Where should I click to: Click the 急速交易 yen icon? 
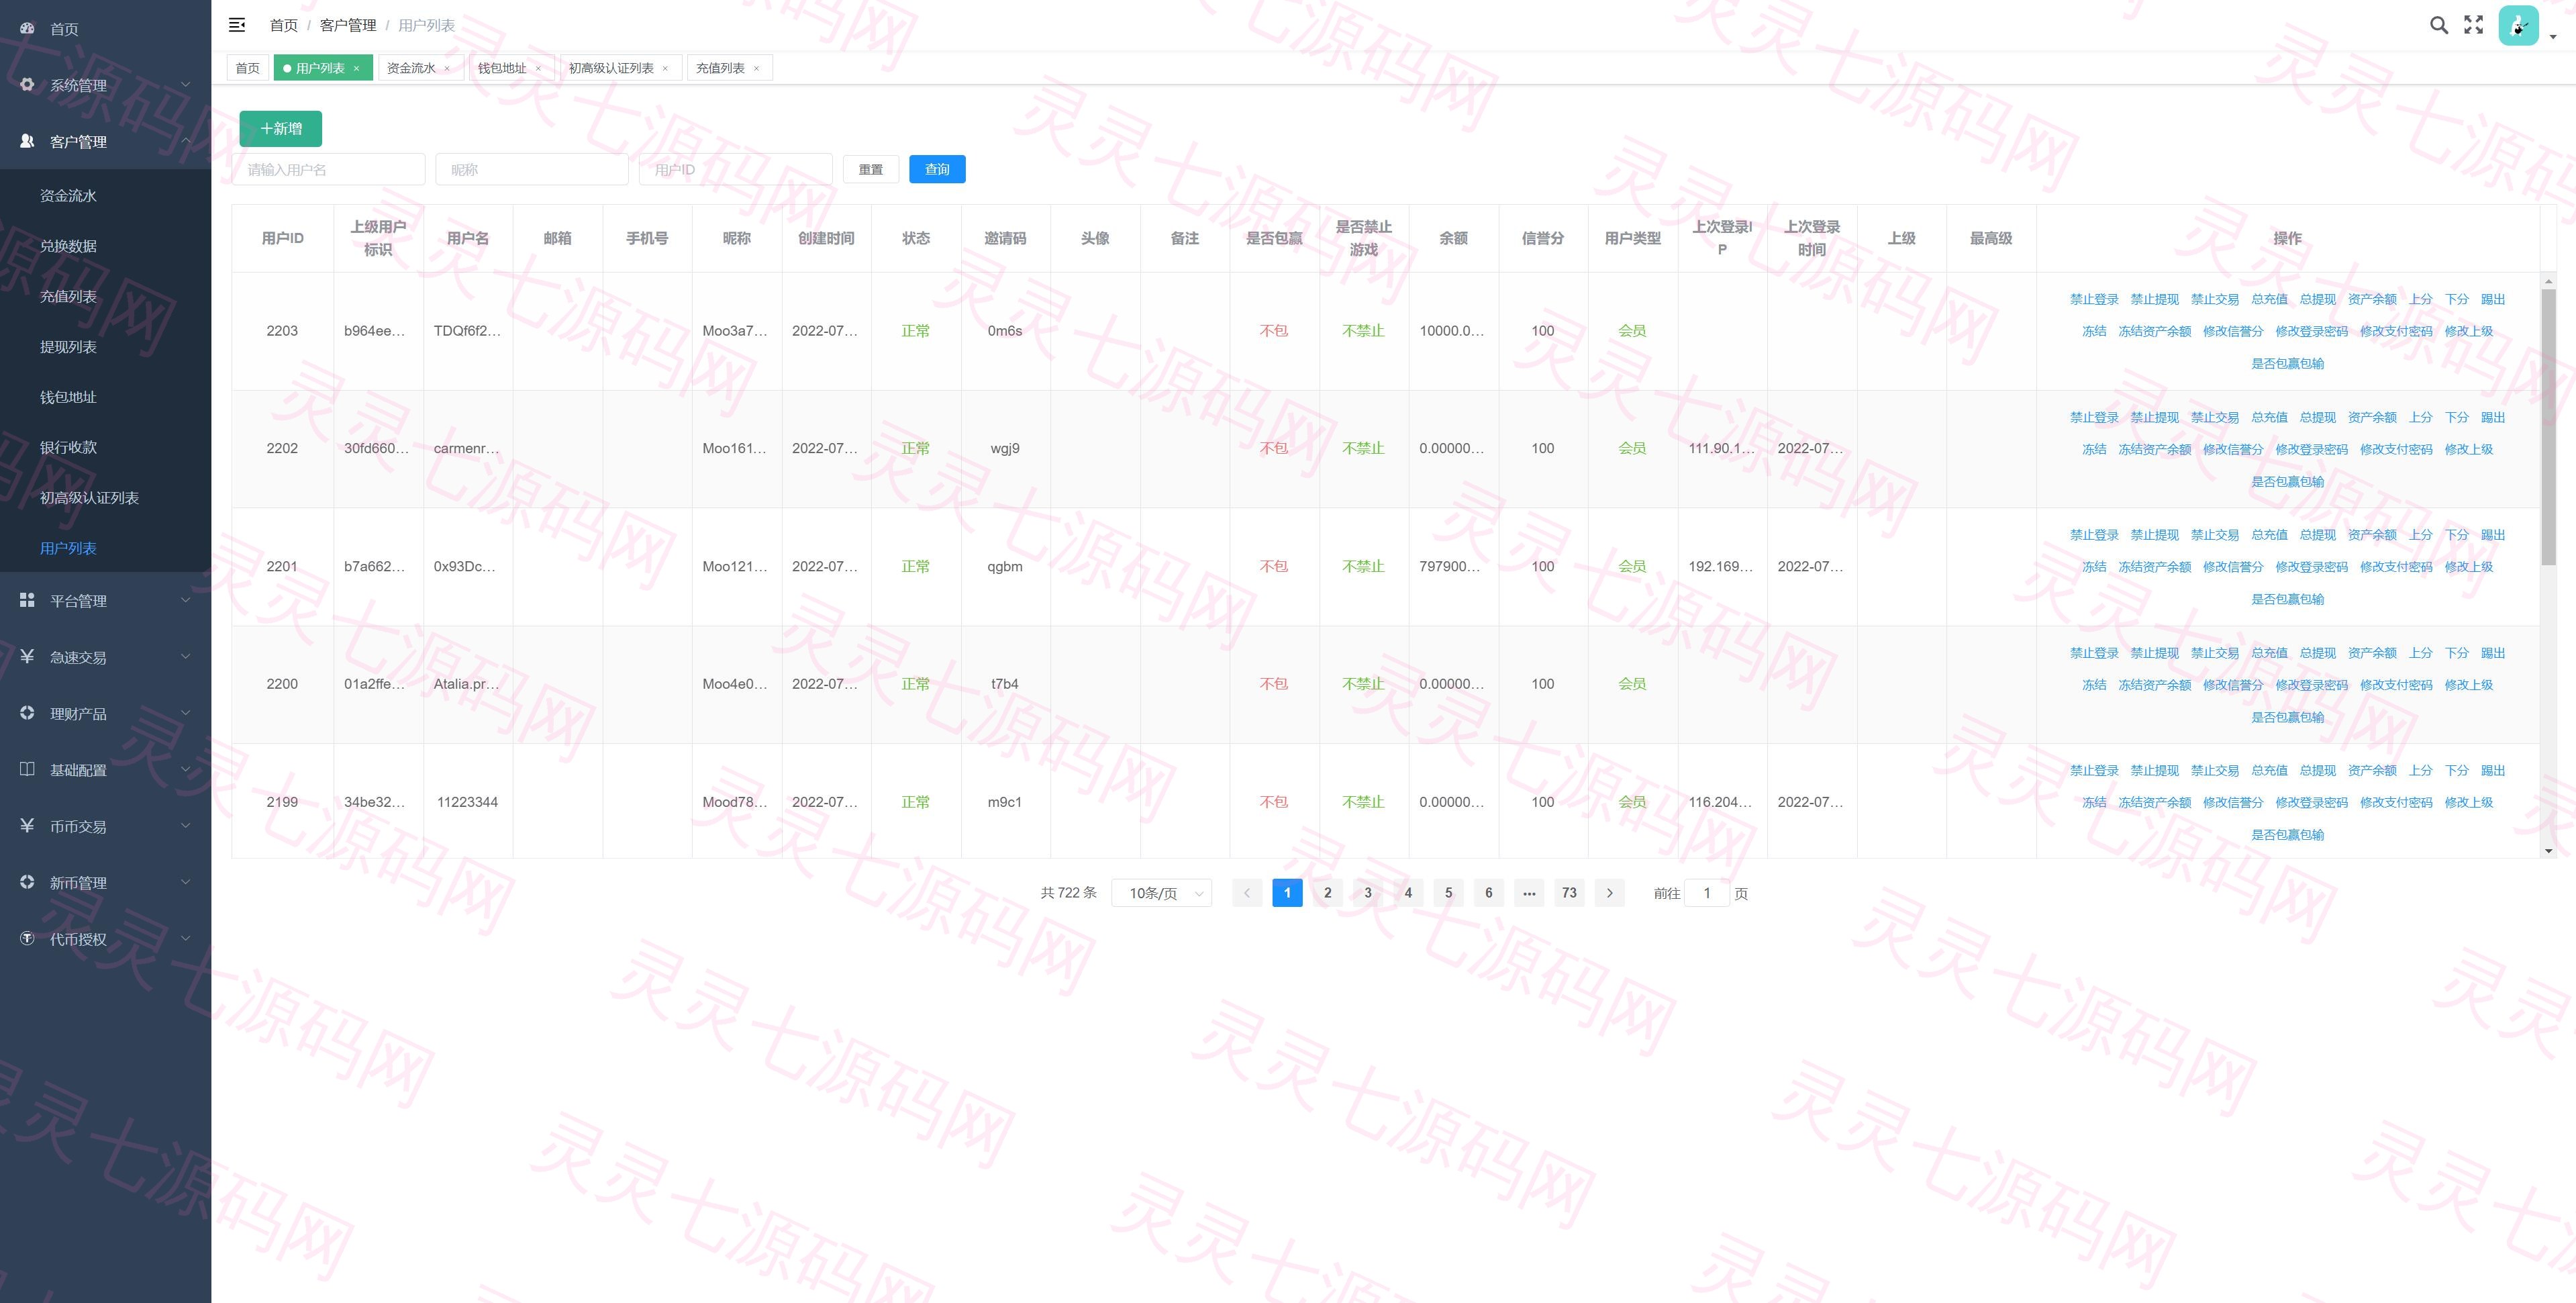tap(27, 656)
